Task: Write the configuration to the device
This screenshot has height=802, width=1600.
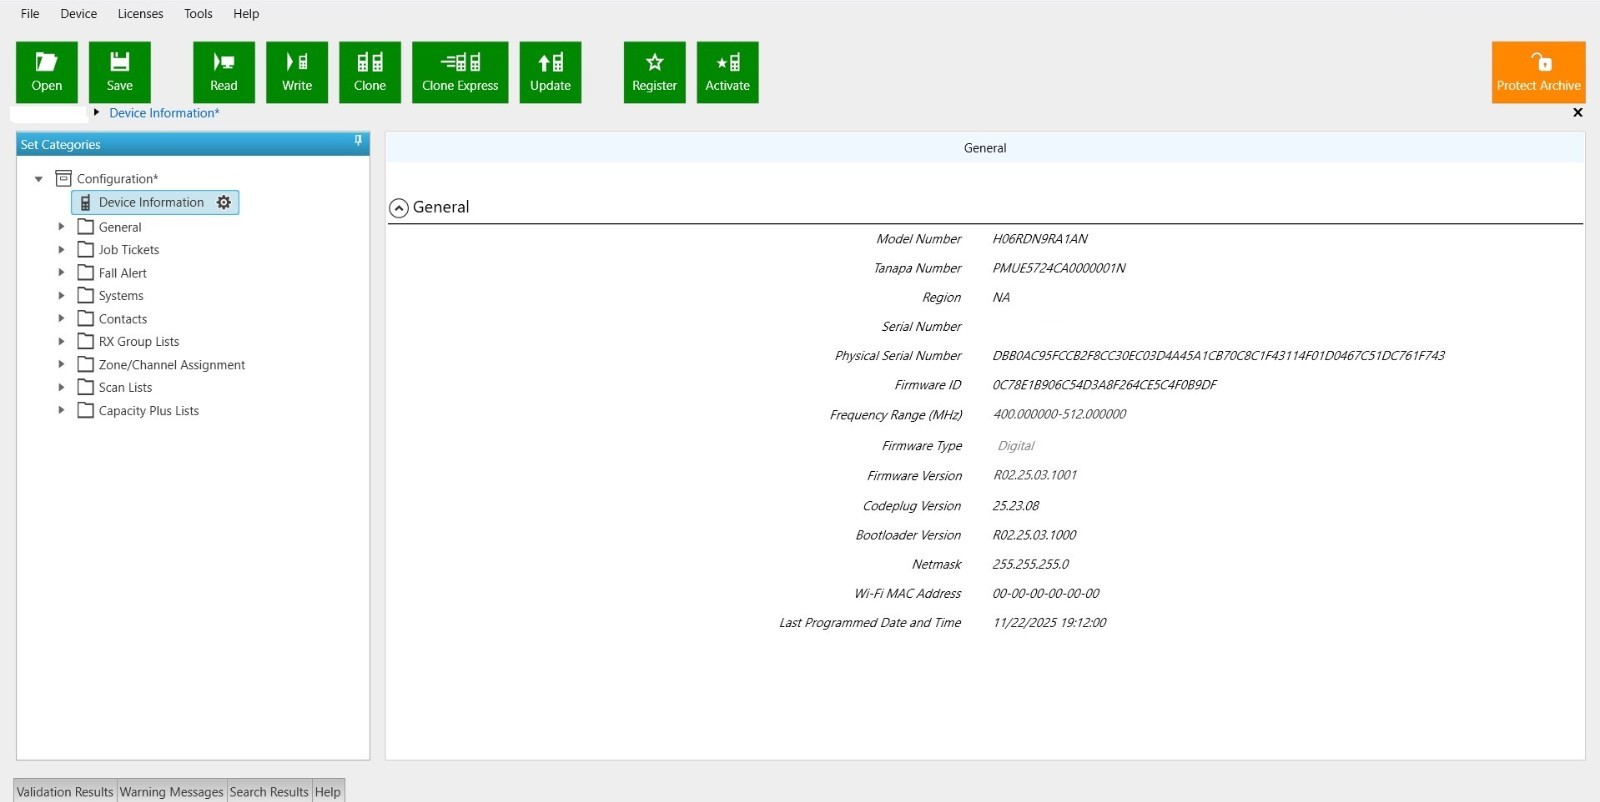Action: [x=296, y=72]
